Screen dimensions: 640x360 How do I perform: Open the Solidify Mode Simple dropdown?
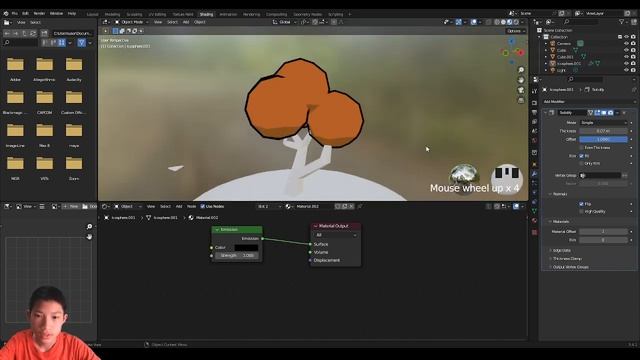pos(603,122)
